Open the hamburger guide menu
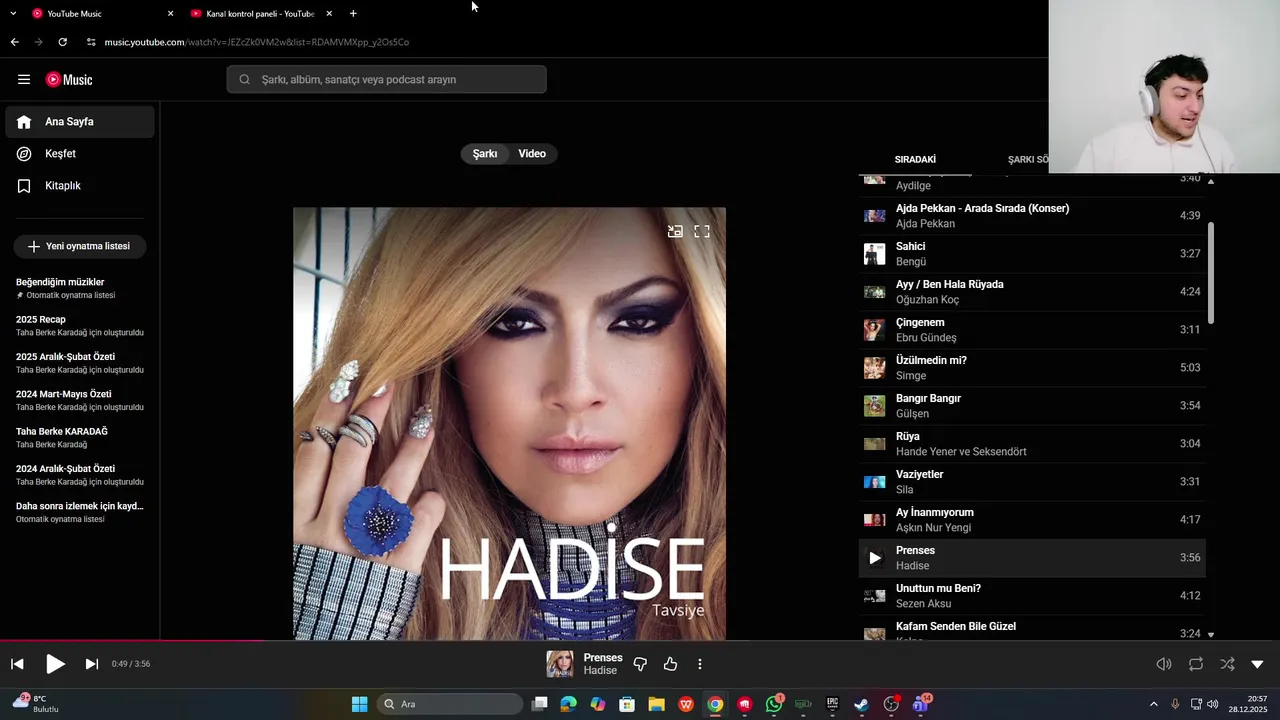 [24, 80]
